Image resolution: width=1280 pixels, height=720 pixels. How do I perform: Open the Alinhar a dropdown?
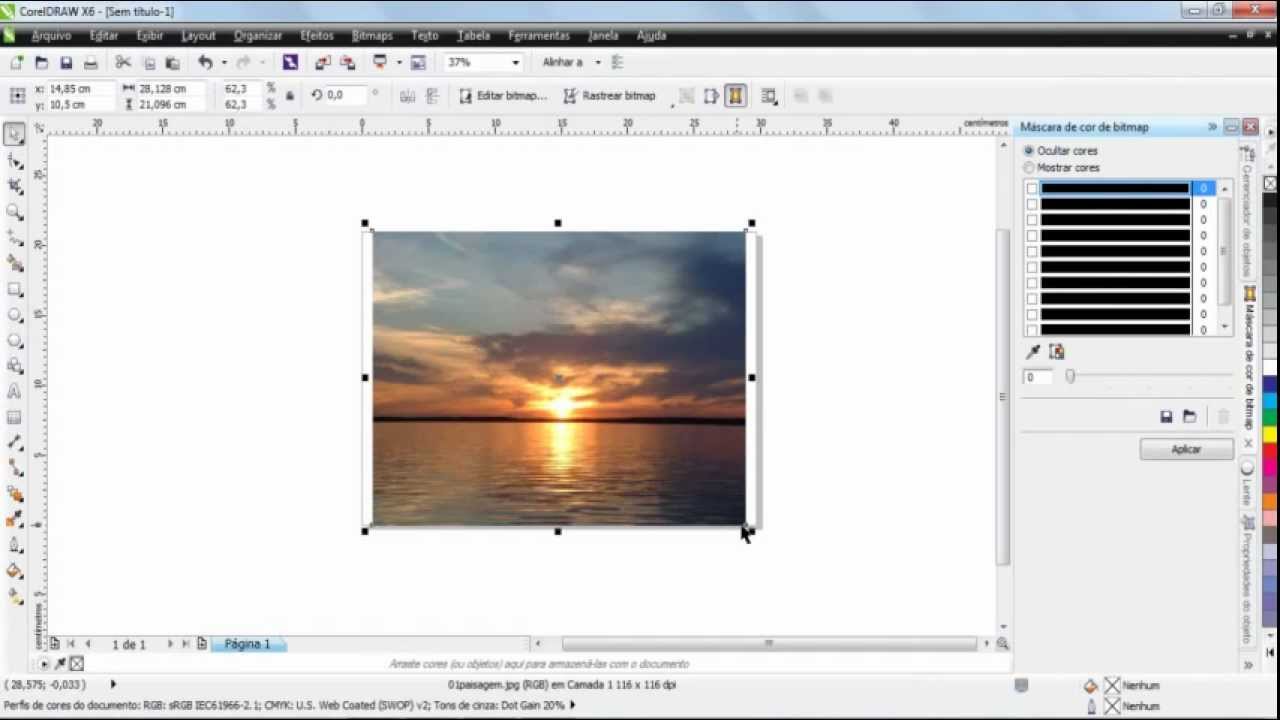(x=598, y=62)
